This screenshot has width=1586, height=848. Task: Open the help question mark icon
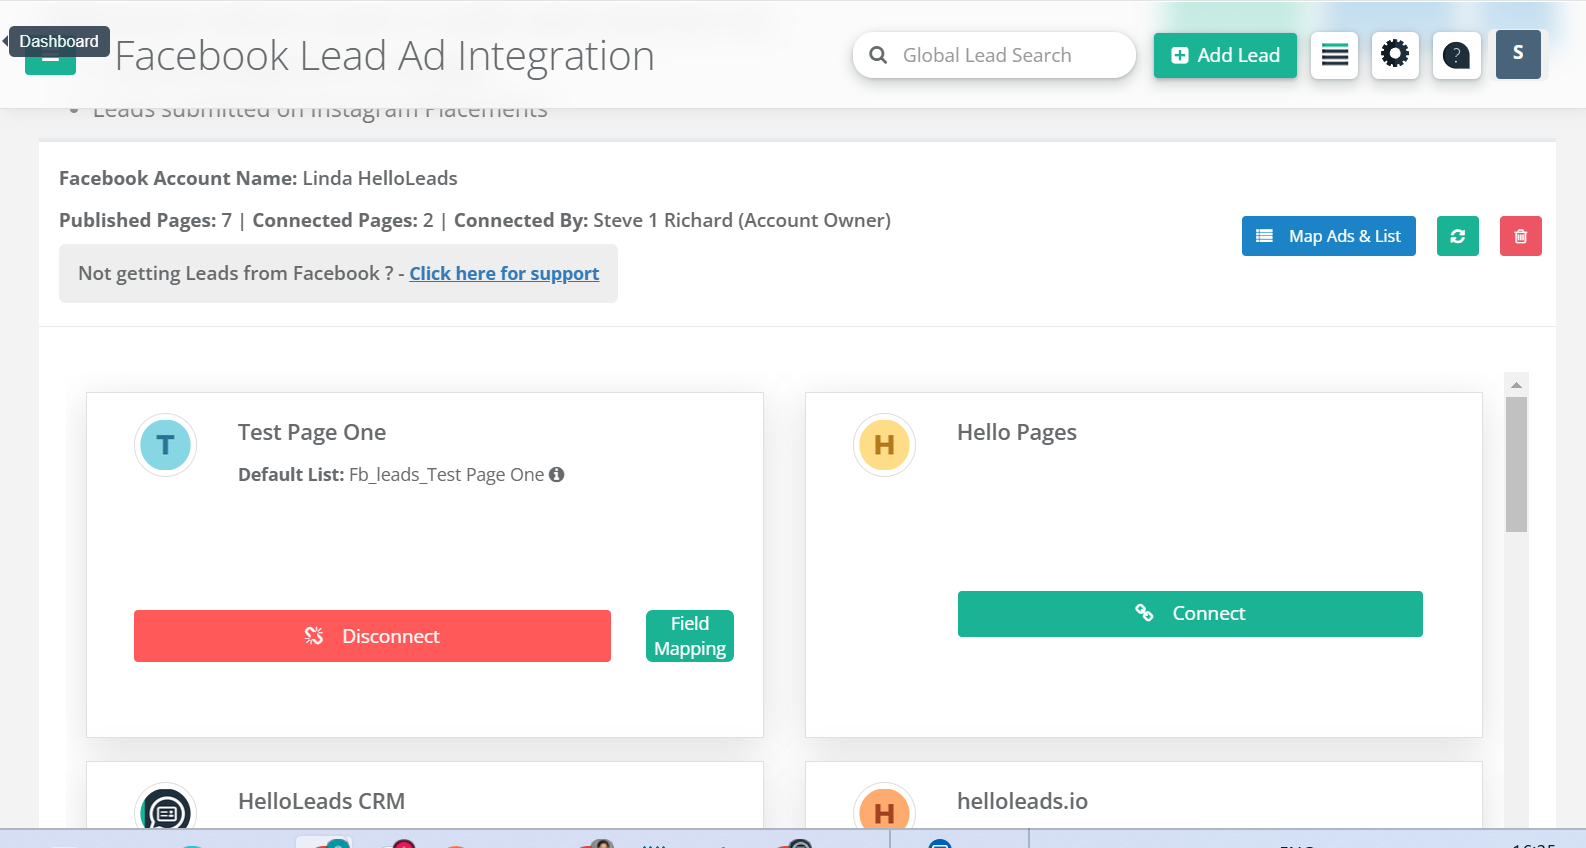click(1457, 55)
